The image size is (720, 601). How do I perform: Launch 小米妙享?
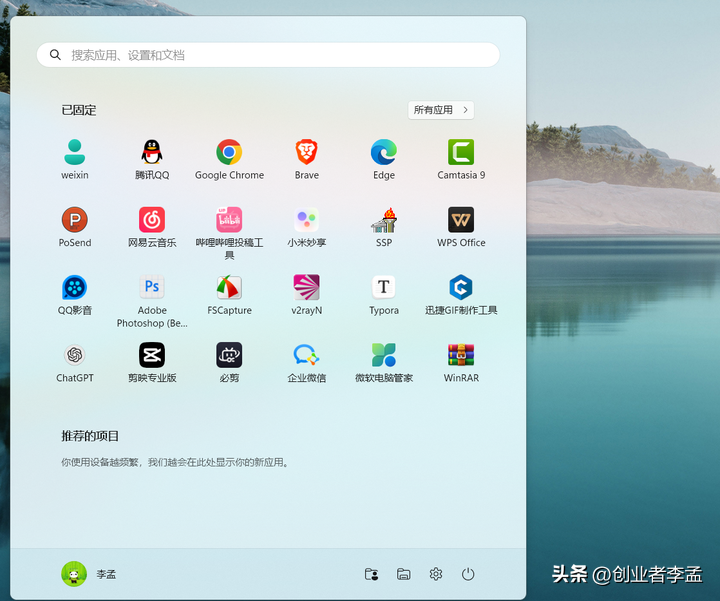[306, 227]
